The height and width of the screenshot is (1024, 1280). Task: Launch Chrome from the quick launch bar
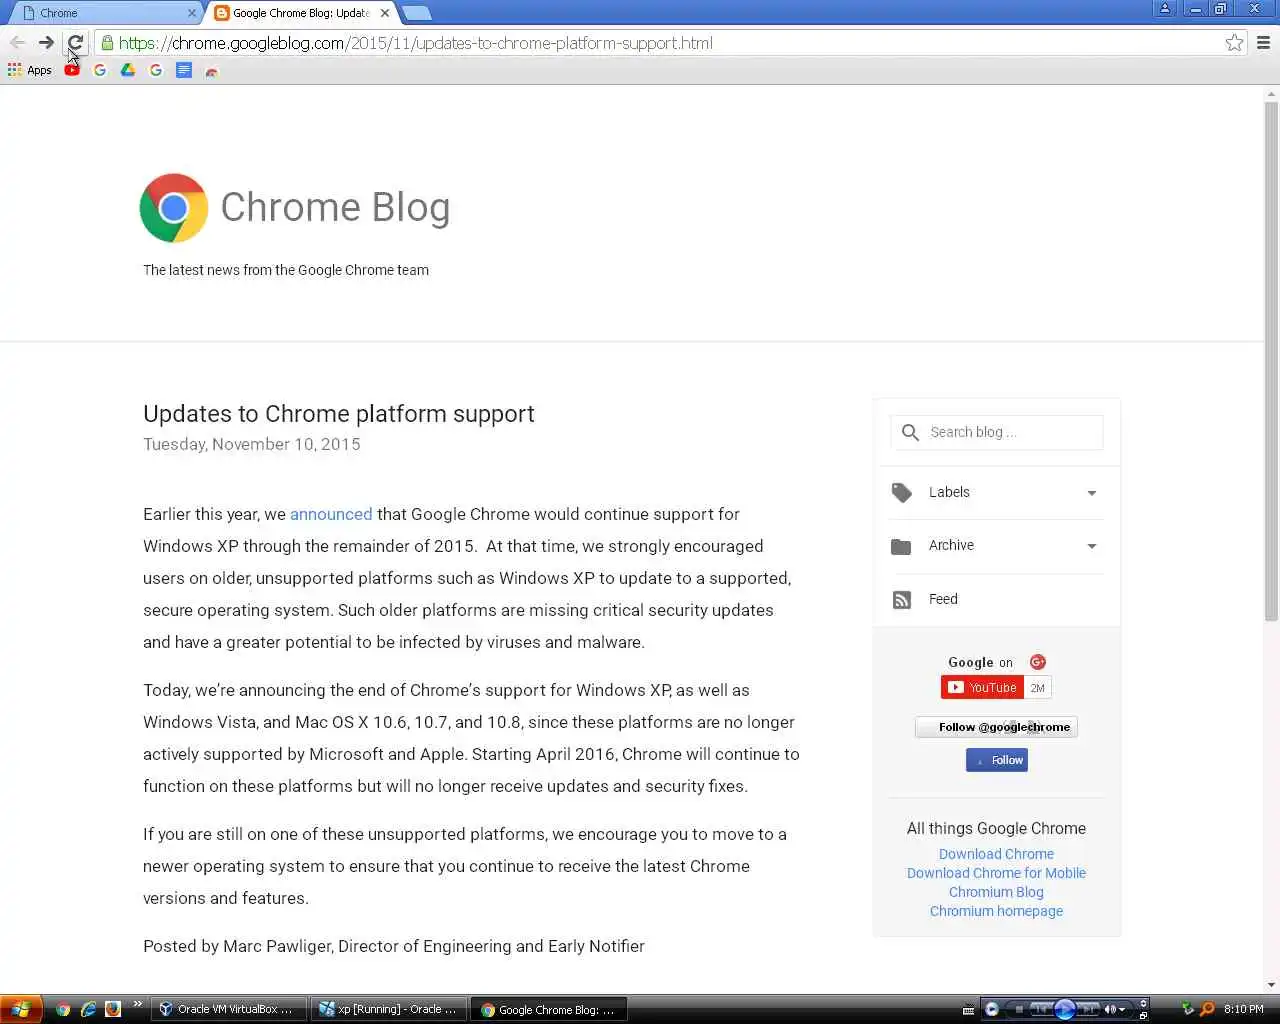coord(64,1009)
